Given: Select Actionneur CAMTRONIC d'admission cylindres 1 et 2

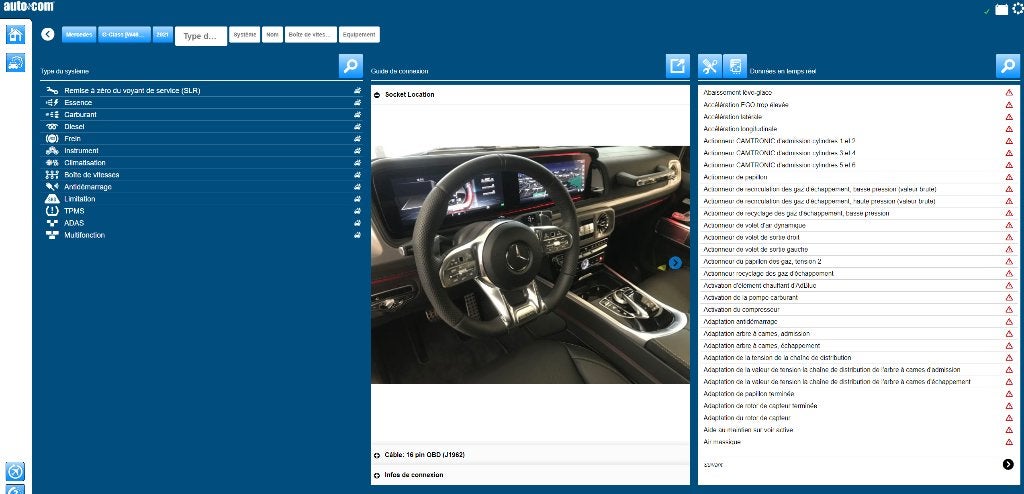Looking at the screenshot, I should pos(858,141).
